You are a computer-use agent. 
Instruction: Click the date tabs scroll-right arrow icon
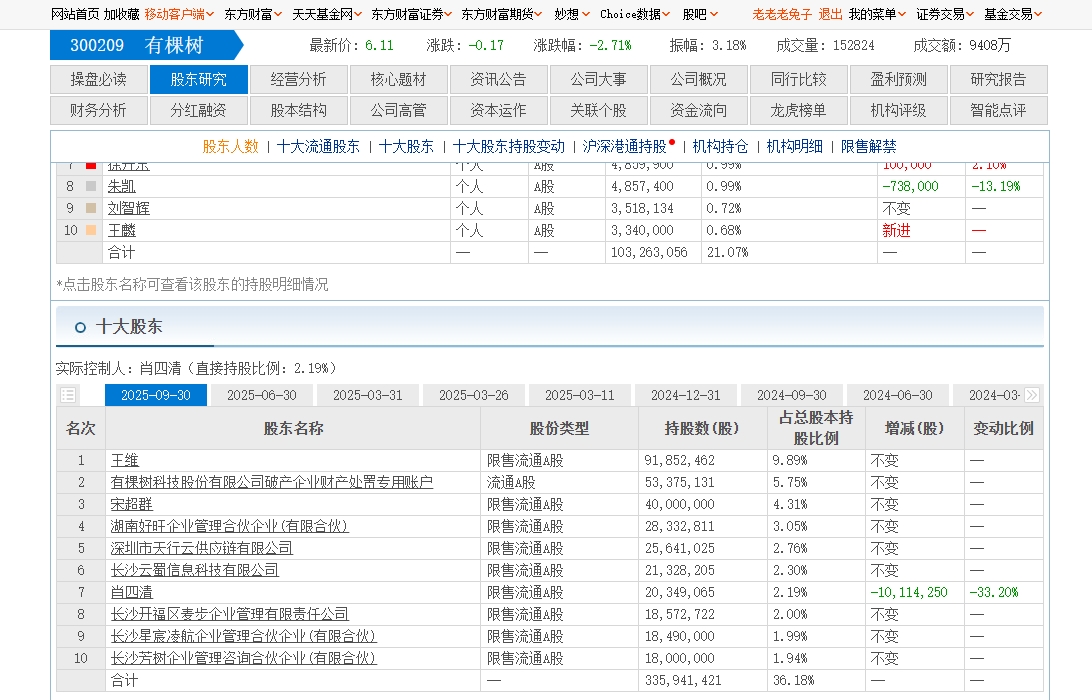coord(1031,395)
